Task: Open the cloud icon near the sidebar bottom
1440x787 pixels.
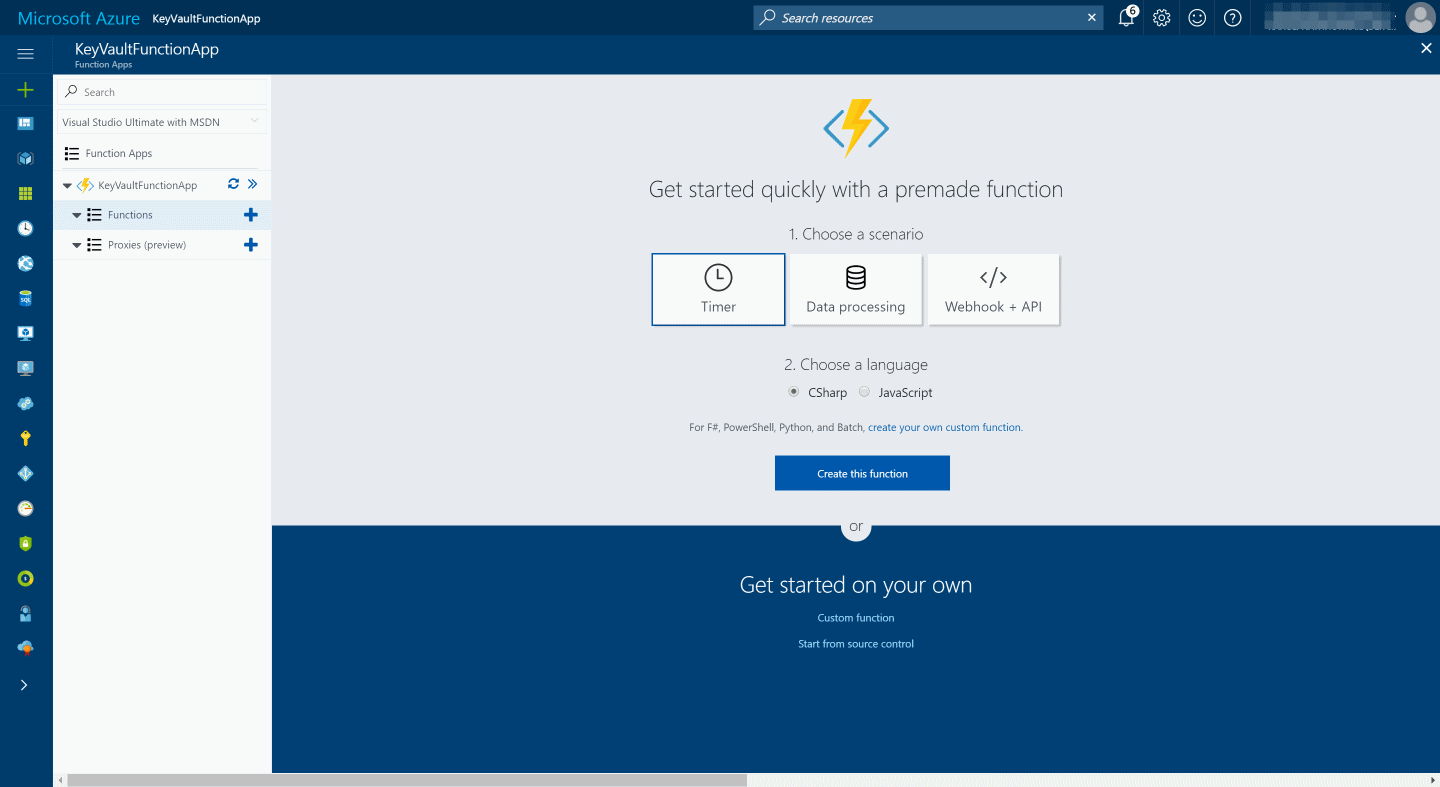Action: (26, 648)
